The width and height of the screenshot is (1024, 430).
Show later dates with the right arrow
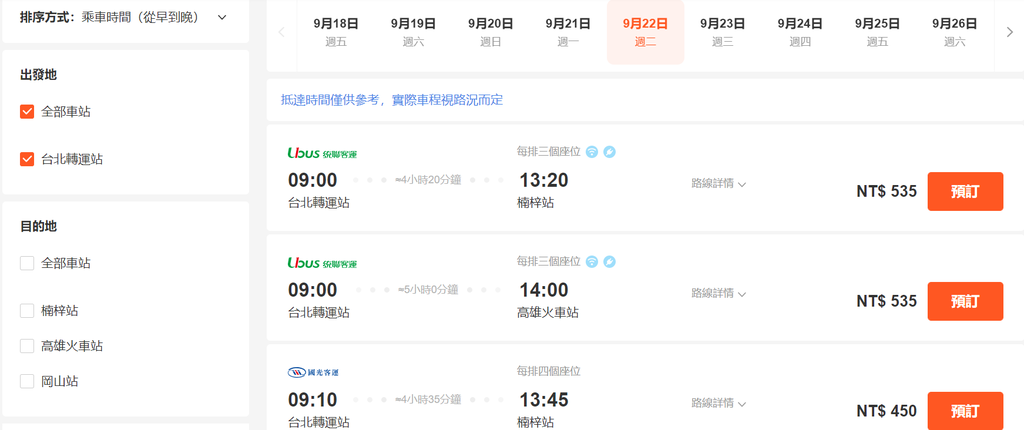click(1009, 32)
